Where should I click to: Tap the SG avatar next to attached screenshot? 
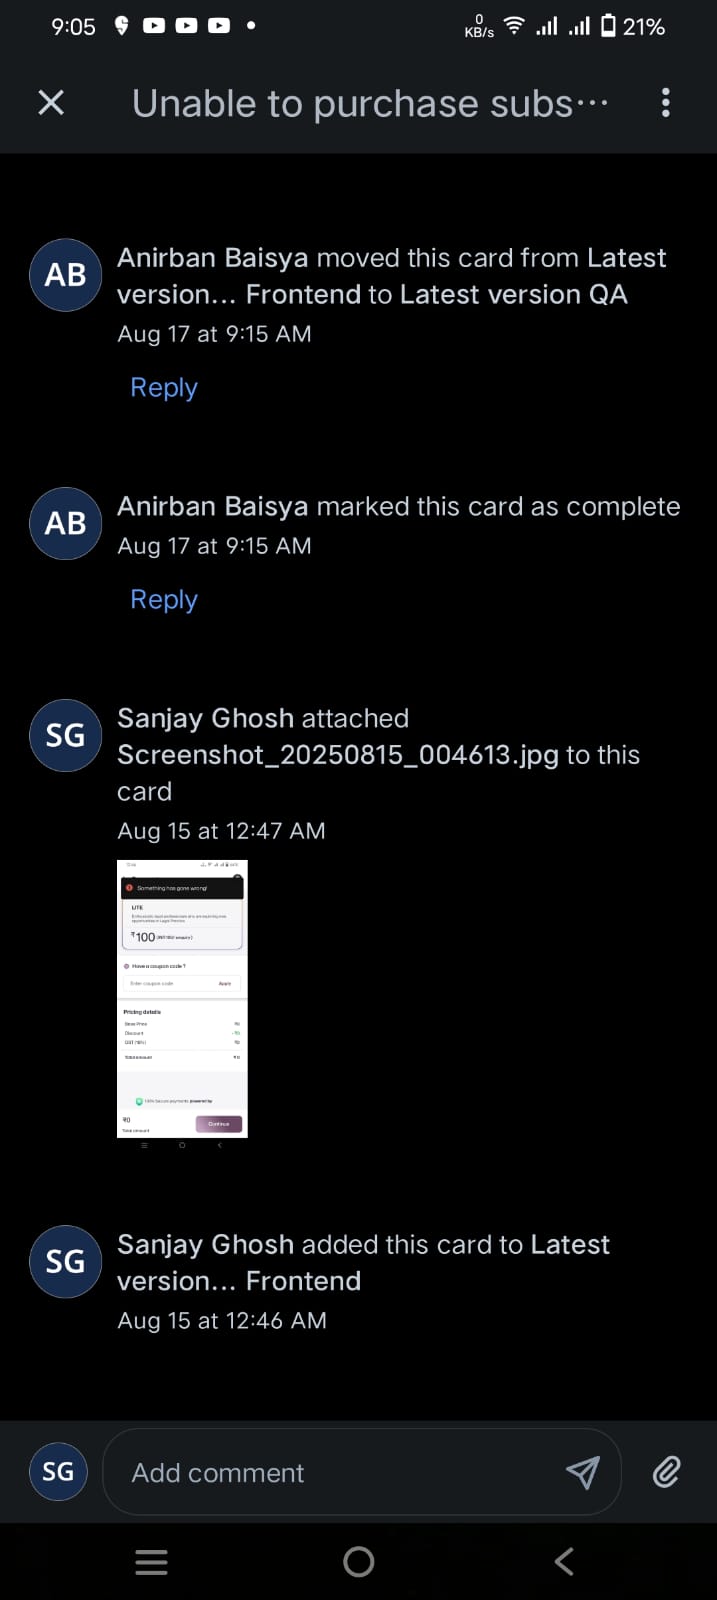click(x=66, y=735)
